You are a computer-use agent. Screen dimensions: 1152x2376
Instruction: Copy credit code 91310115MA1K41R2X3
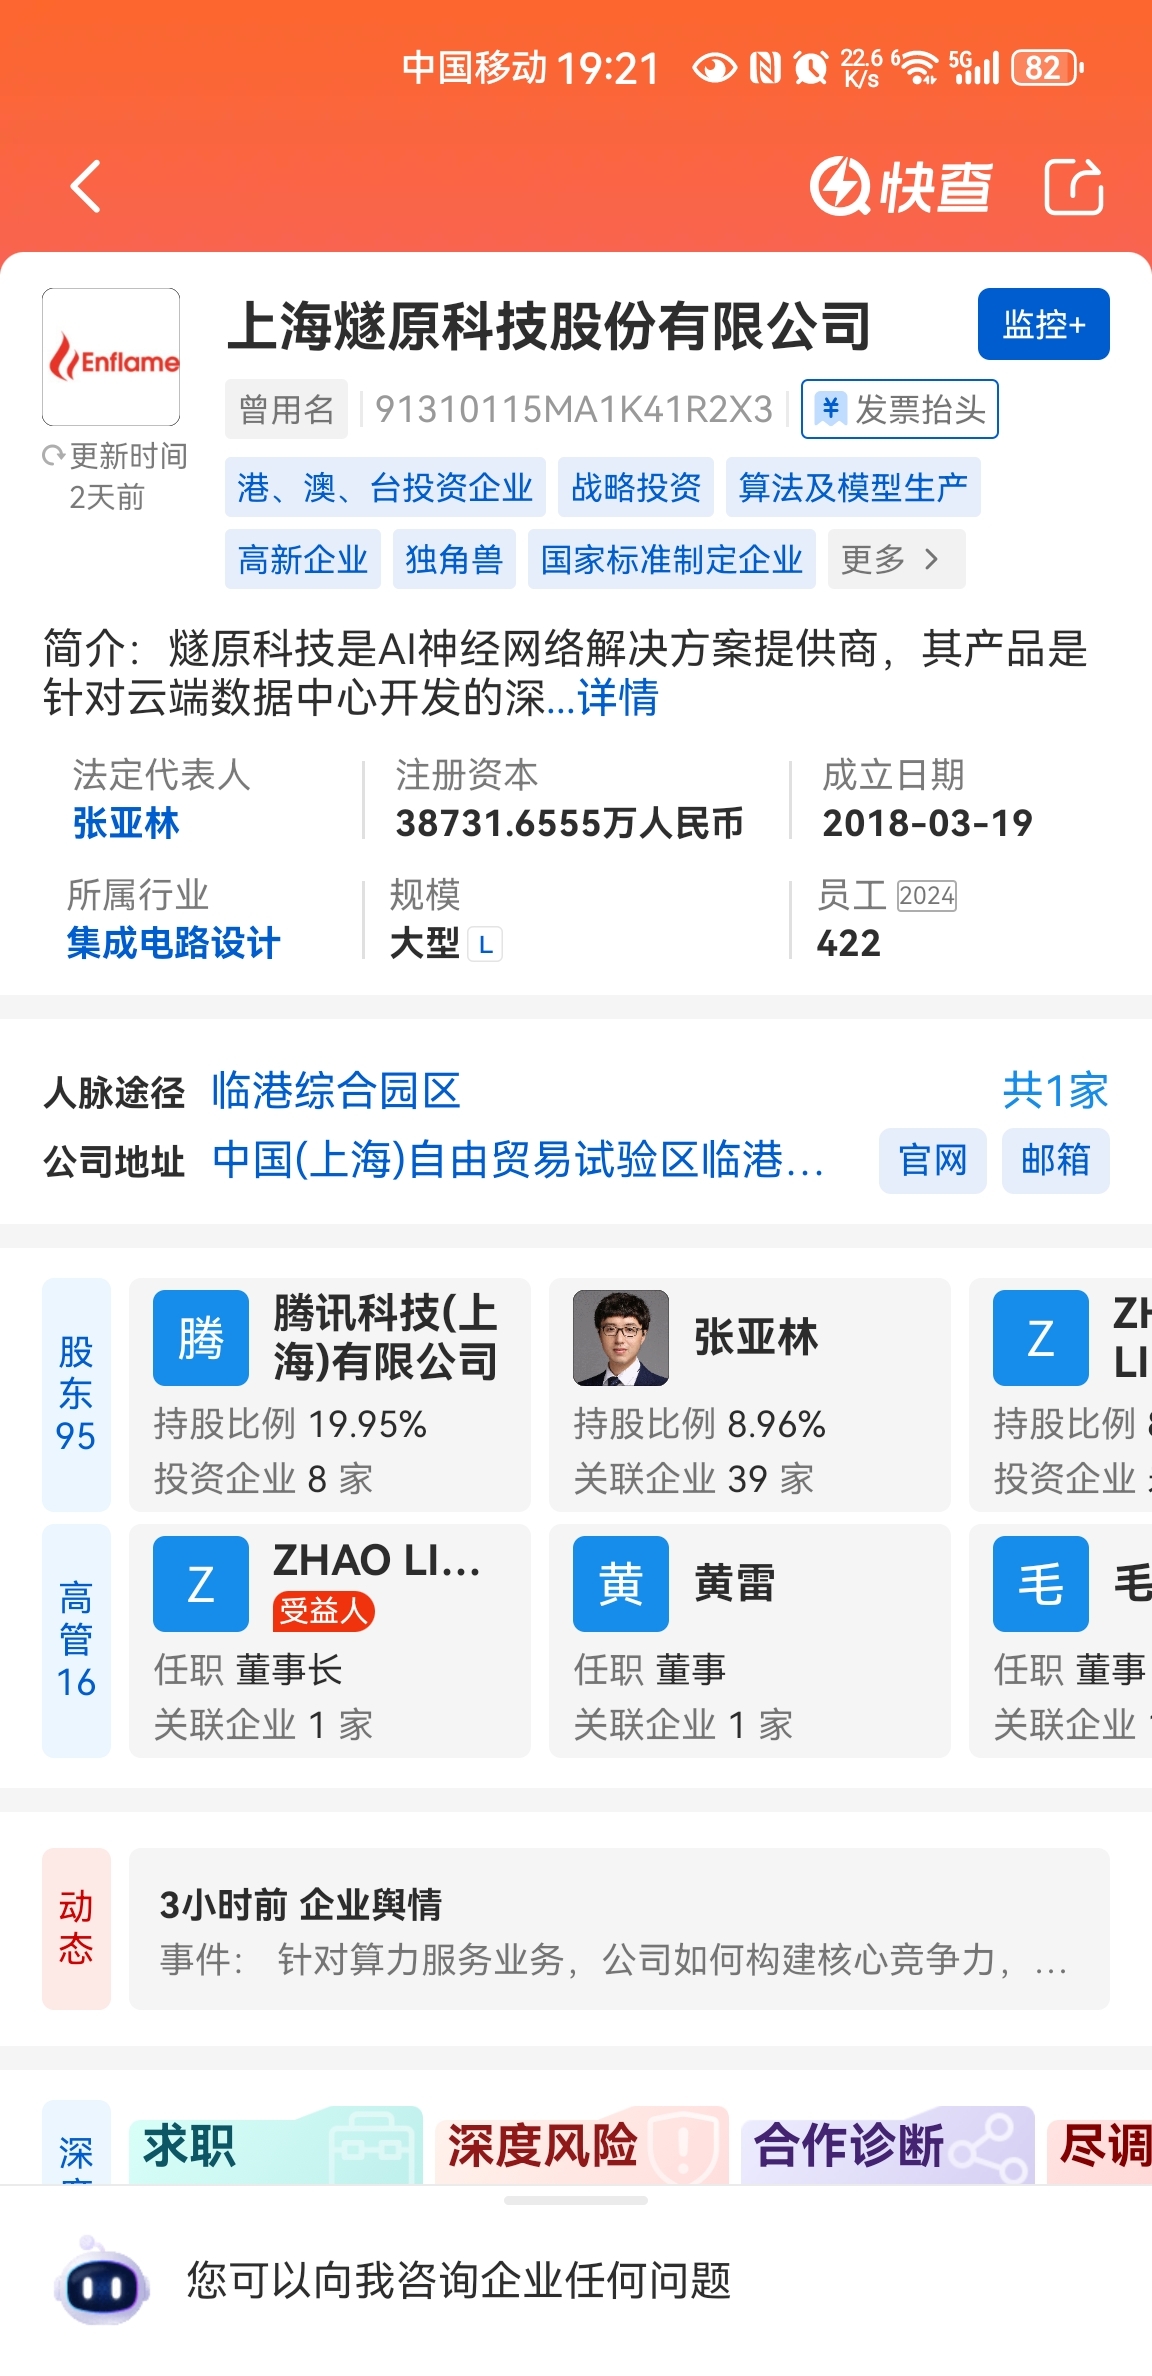pyautogui.click(x=574, y=409)
